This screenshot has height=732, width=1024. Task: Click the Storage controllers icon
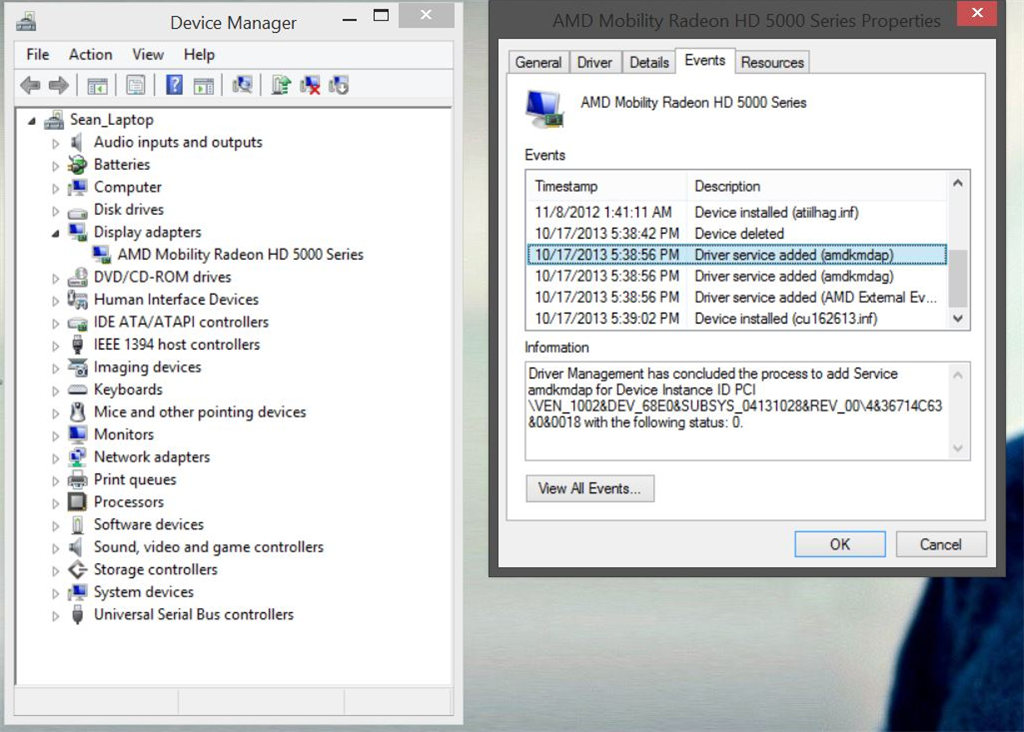[77, 569]
